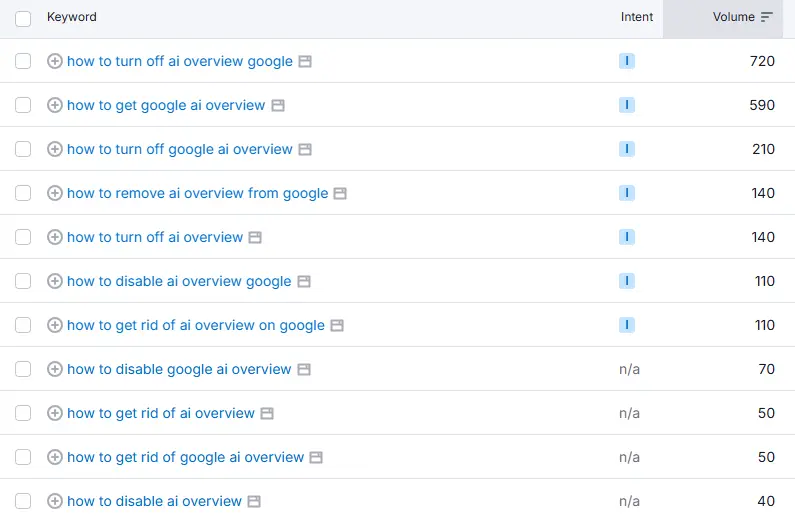The image size is (795, 522).
Task: Open keyword link 'how to disable ai overview'
Action: tap(155, 502)
